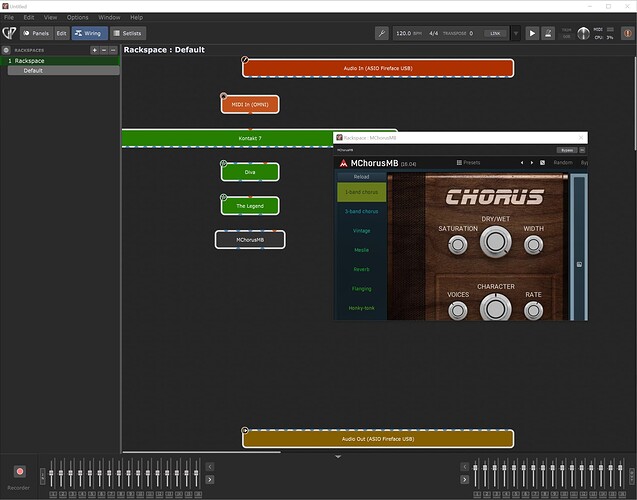
Task: Select the MChorusMB plugin block
Action: (250, 240)
